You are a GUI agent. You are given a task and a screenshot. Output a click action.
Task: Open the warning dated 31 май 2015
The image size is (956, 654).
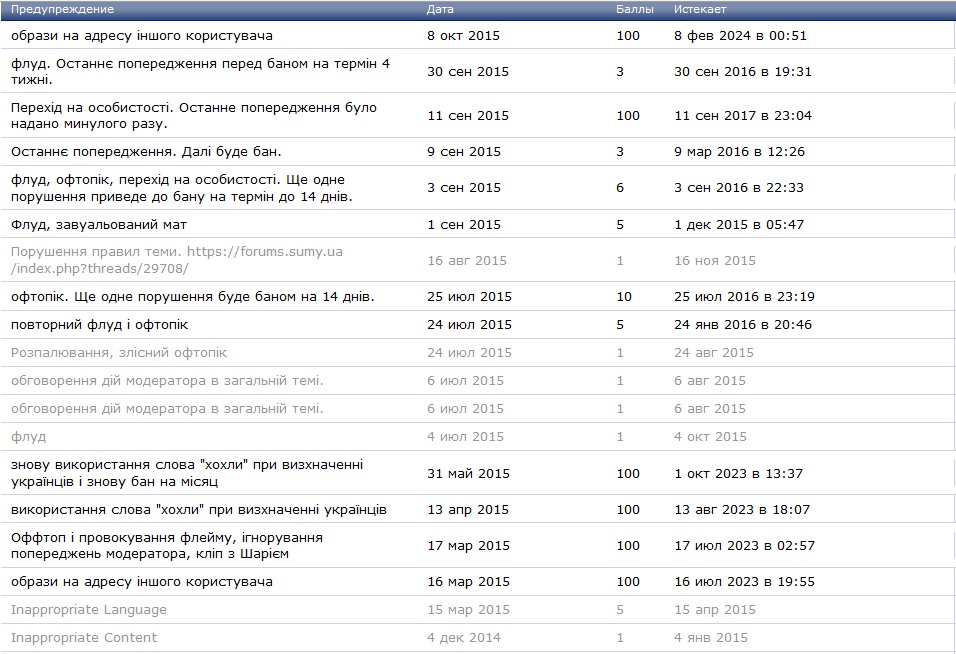(187, 473)
